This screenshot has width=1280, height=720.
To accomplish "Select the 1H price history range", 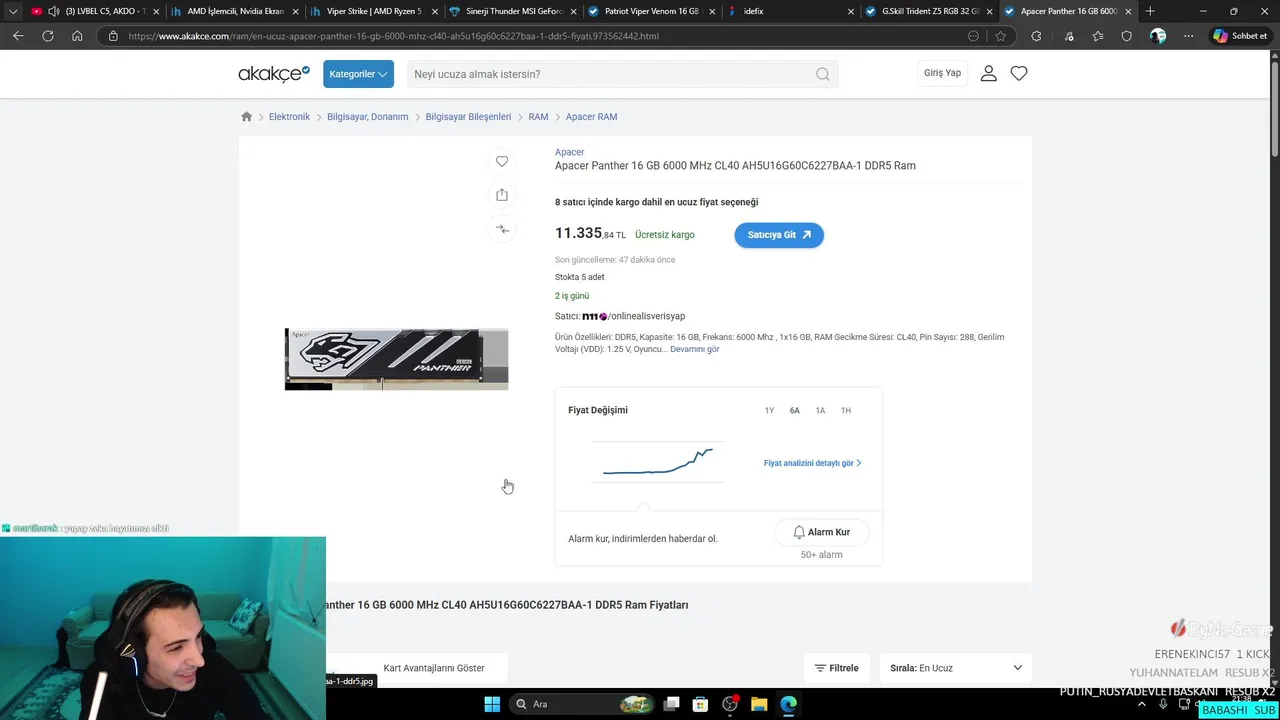I will [846, 411].
